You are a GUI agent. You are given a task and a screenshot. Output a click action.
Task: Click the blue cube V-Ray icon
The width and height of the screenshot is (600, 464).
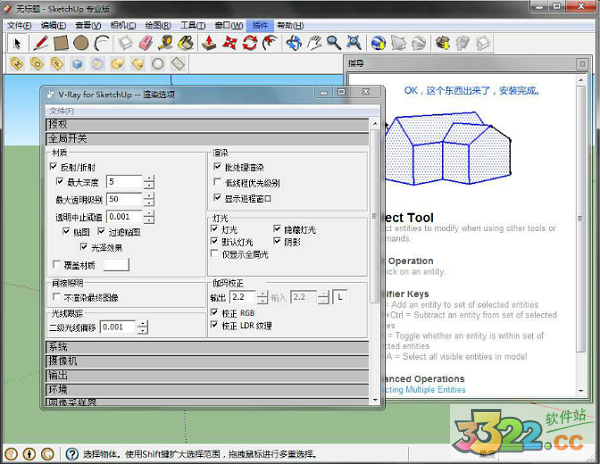pyautogui.click(x=77, y=64)
